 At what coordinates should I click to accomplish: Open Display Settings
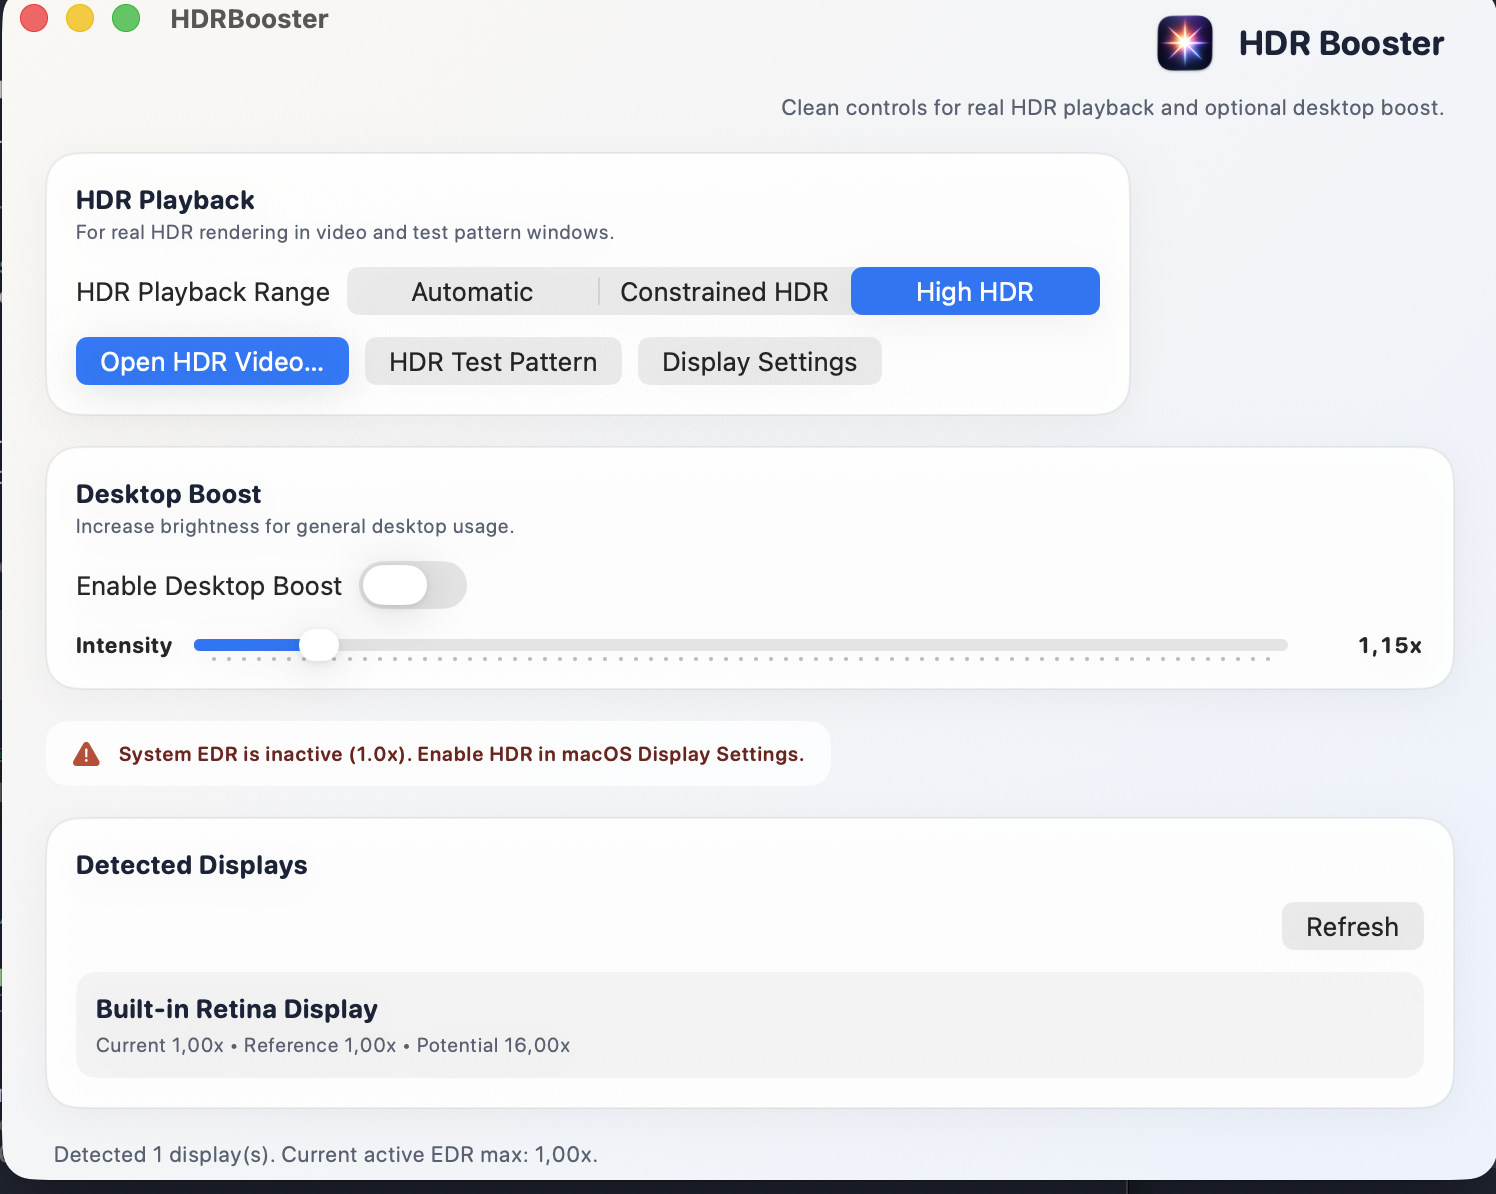[x=759, y=361]
